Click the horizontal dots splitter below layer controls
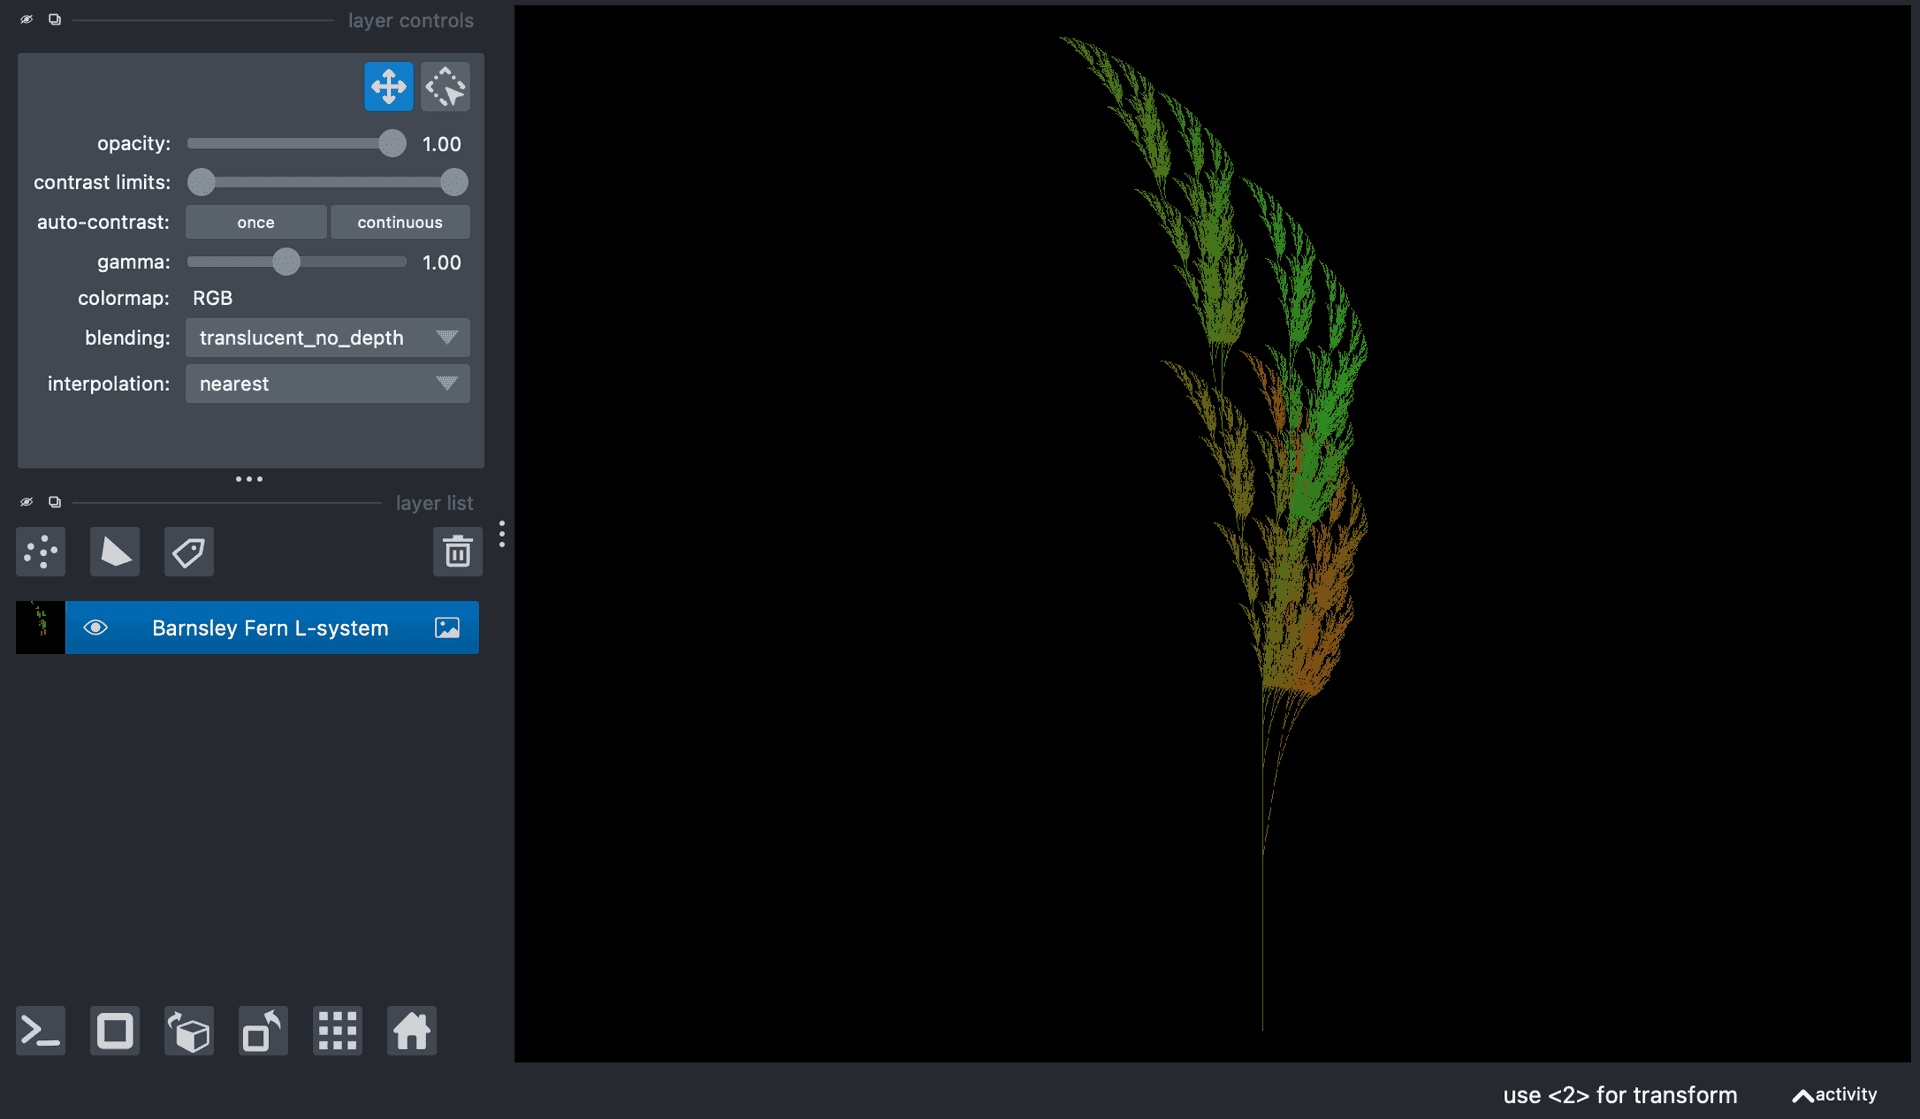 [x=249, y=479]
